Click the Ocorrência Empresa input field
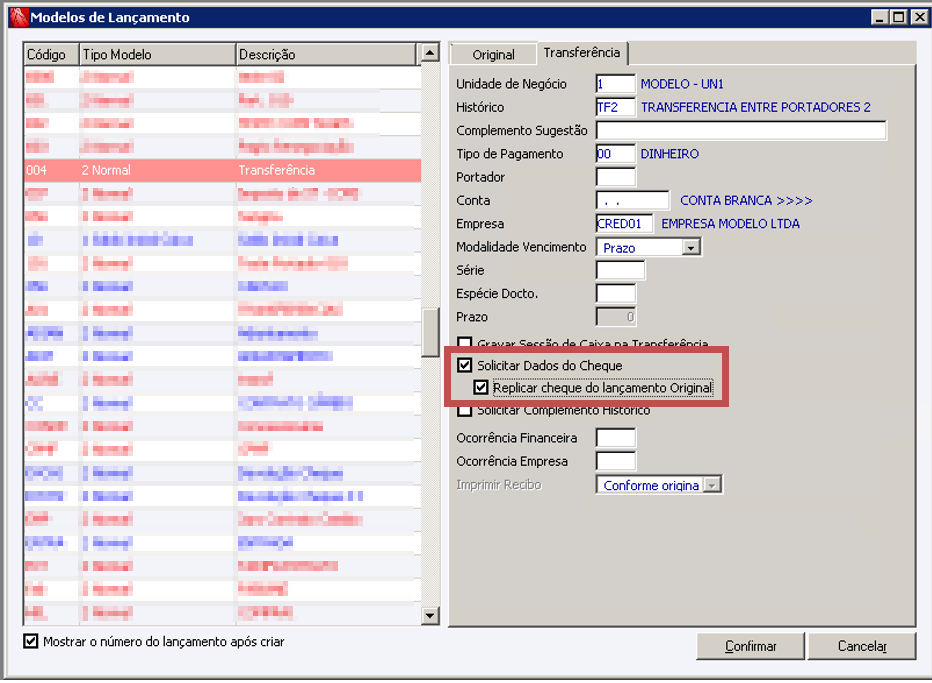Image resolution: width=932 pixels, height=683 pixels. (616, 461)
